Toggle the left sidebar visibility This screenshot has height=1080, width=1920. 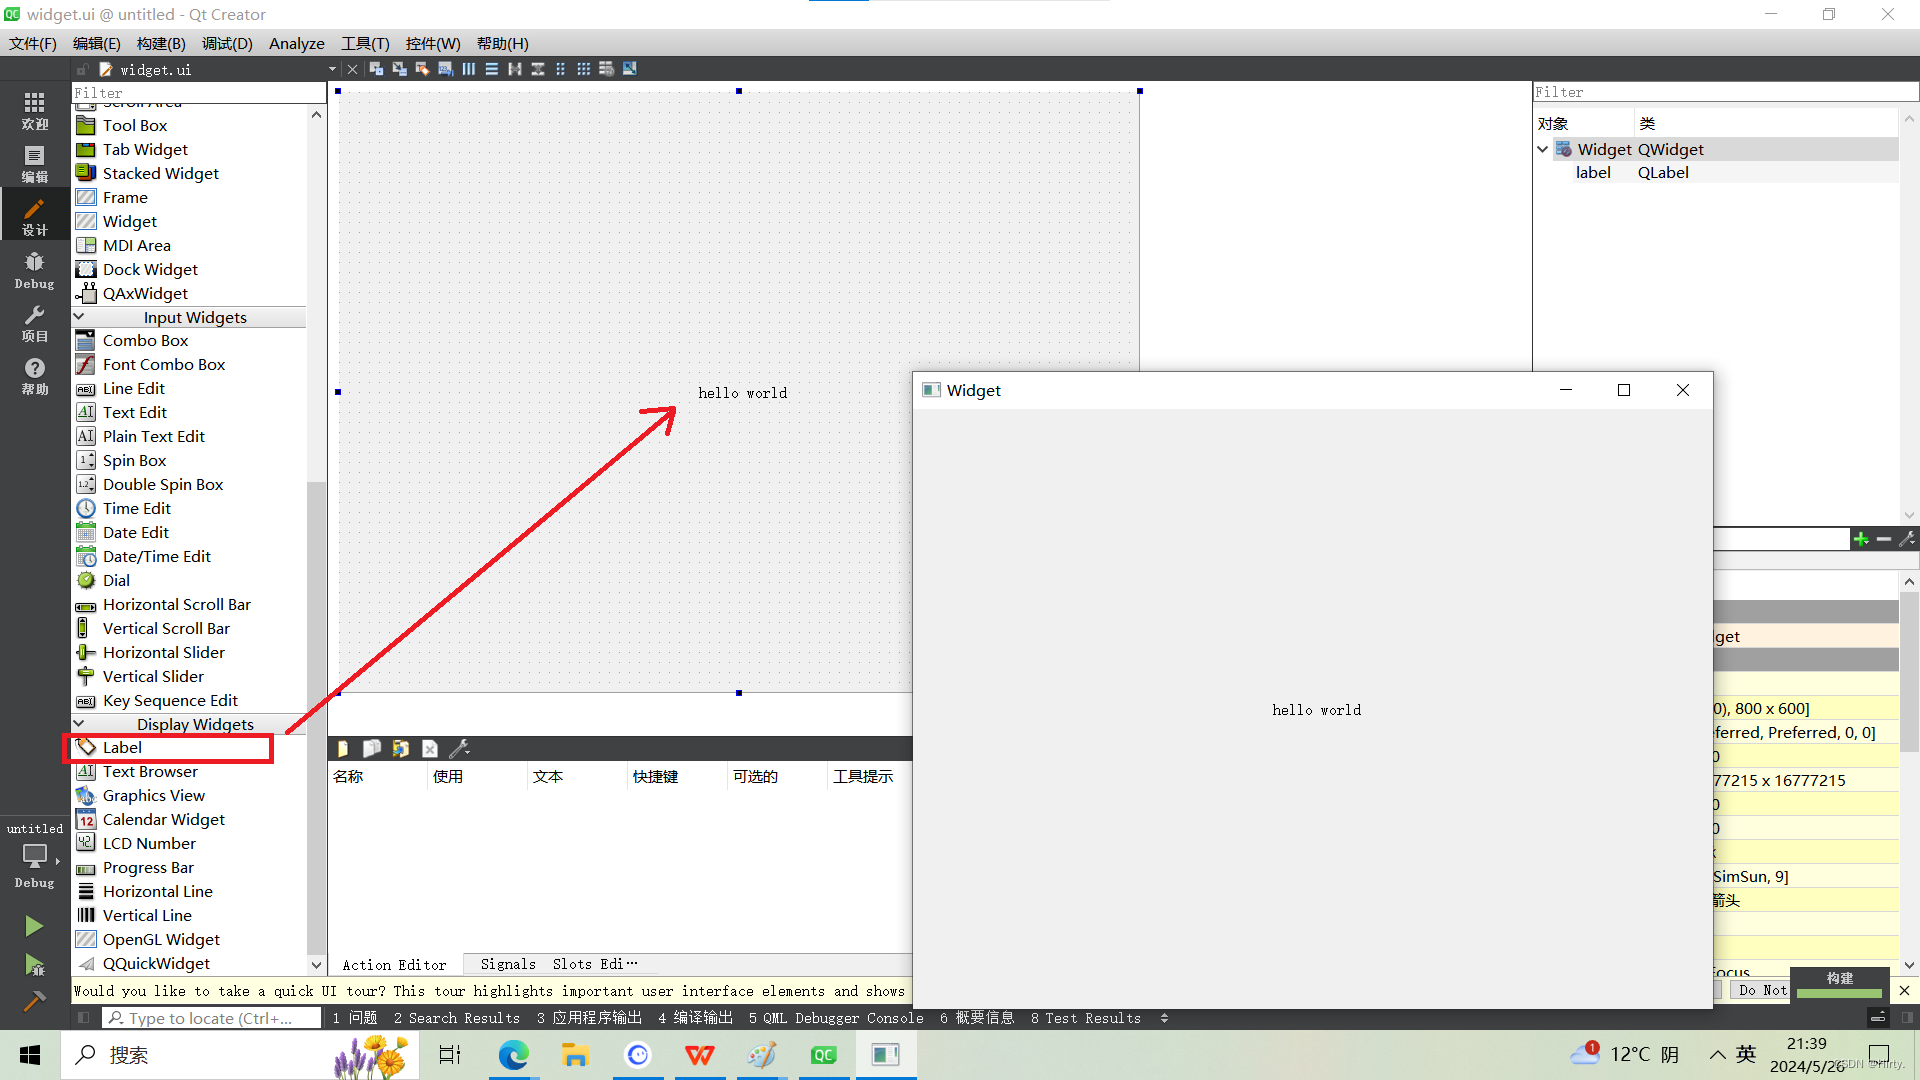point(84,1018)
